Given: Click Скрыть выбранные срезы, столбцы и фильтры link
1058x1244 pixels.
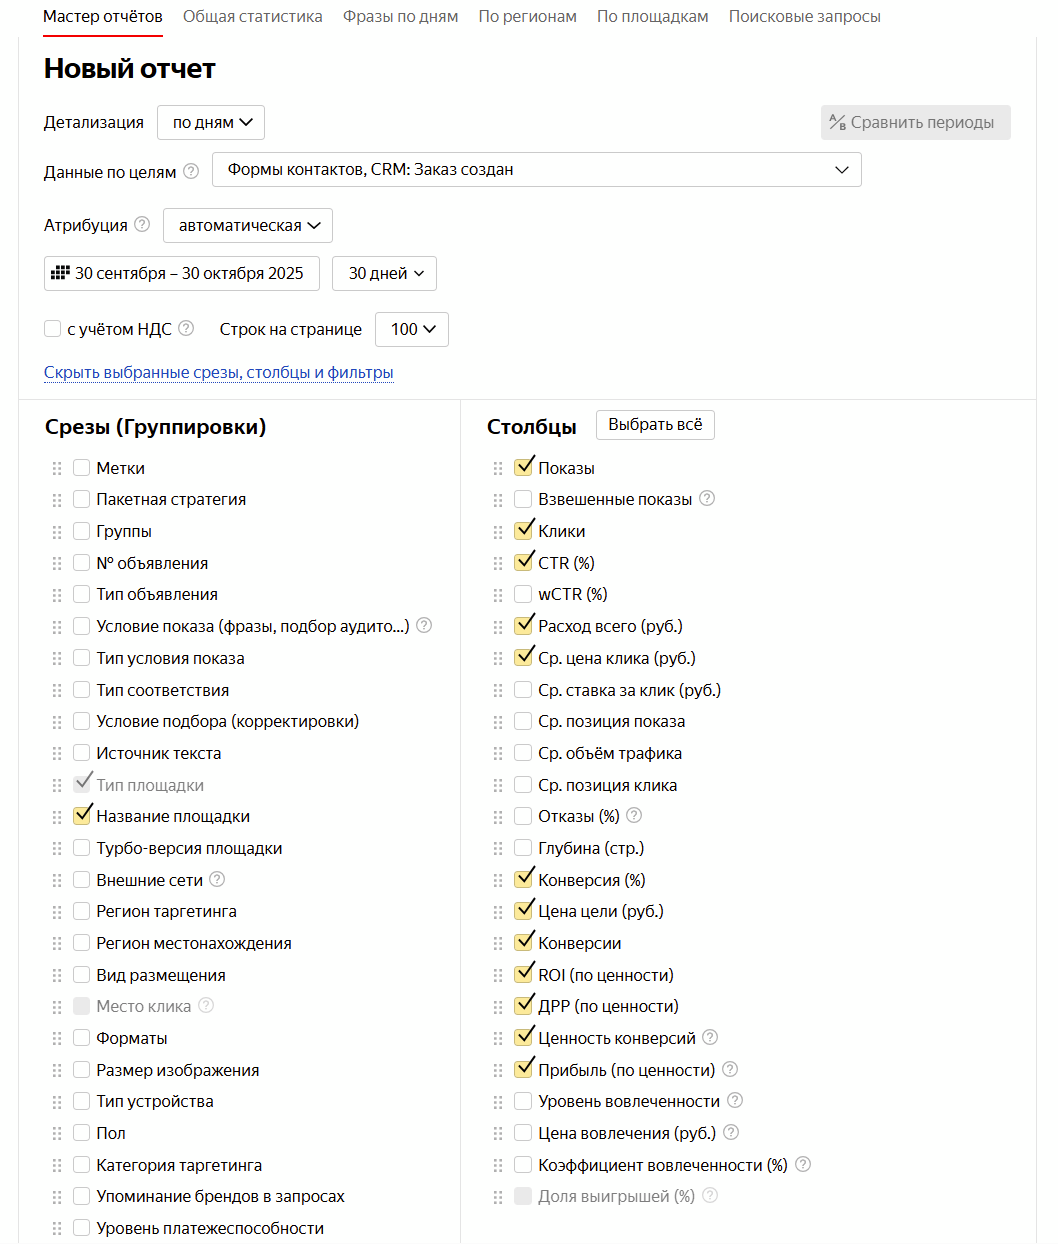Looking at the screenshot, I should [x=218, y=372].
